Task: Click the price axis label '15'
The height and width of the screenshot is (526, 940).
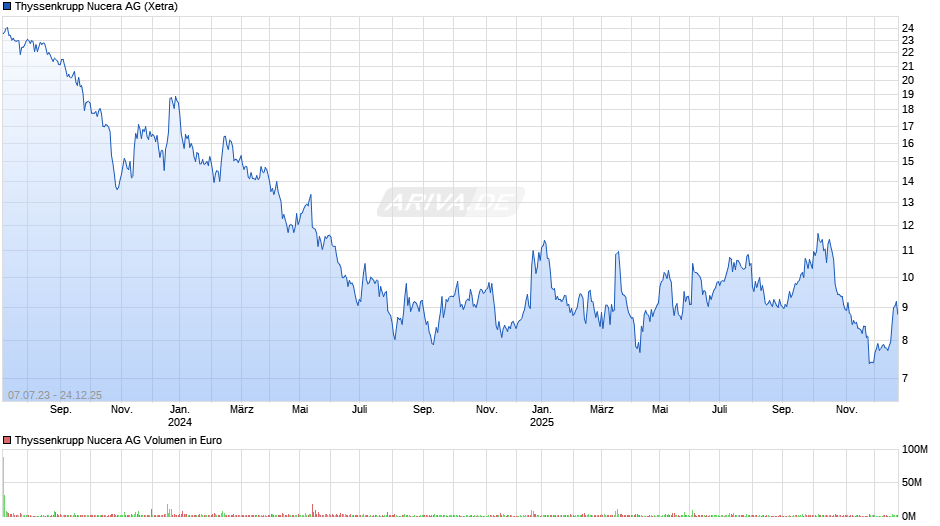Action: coord(908,161)
